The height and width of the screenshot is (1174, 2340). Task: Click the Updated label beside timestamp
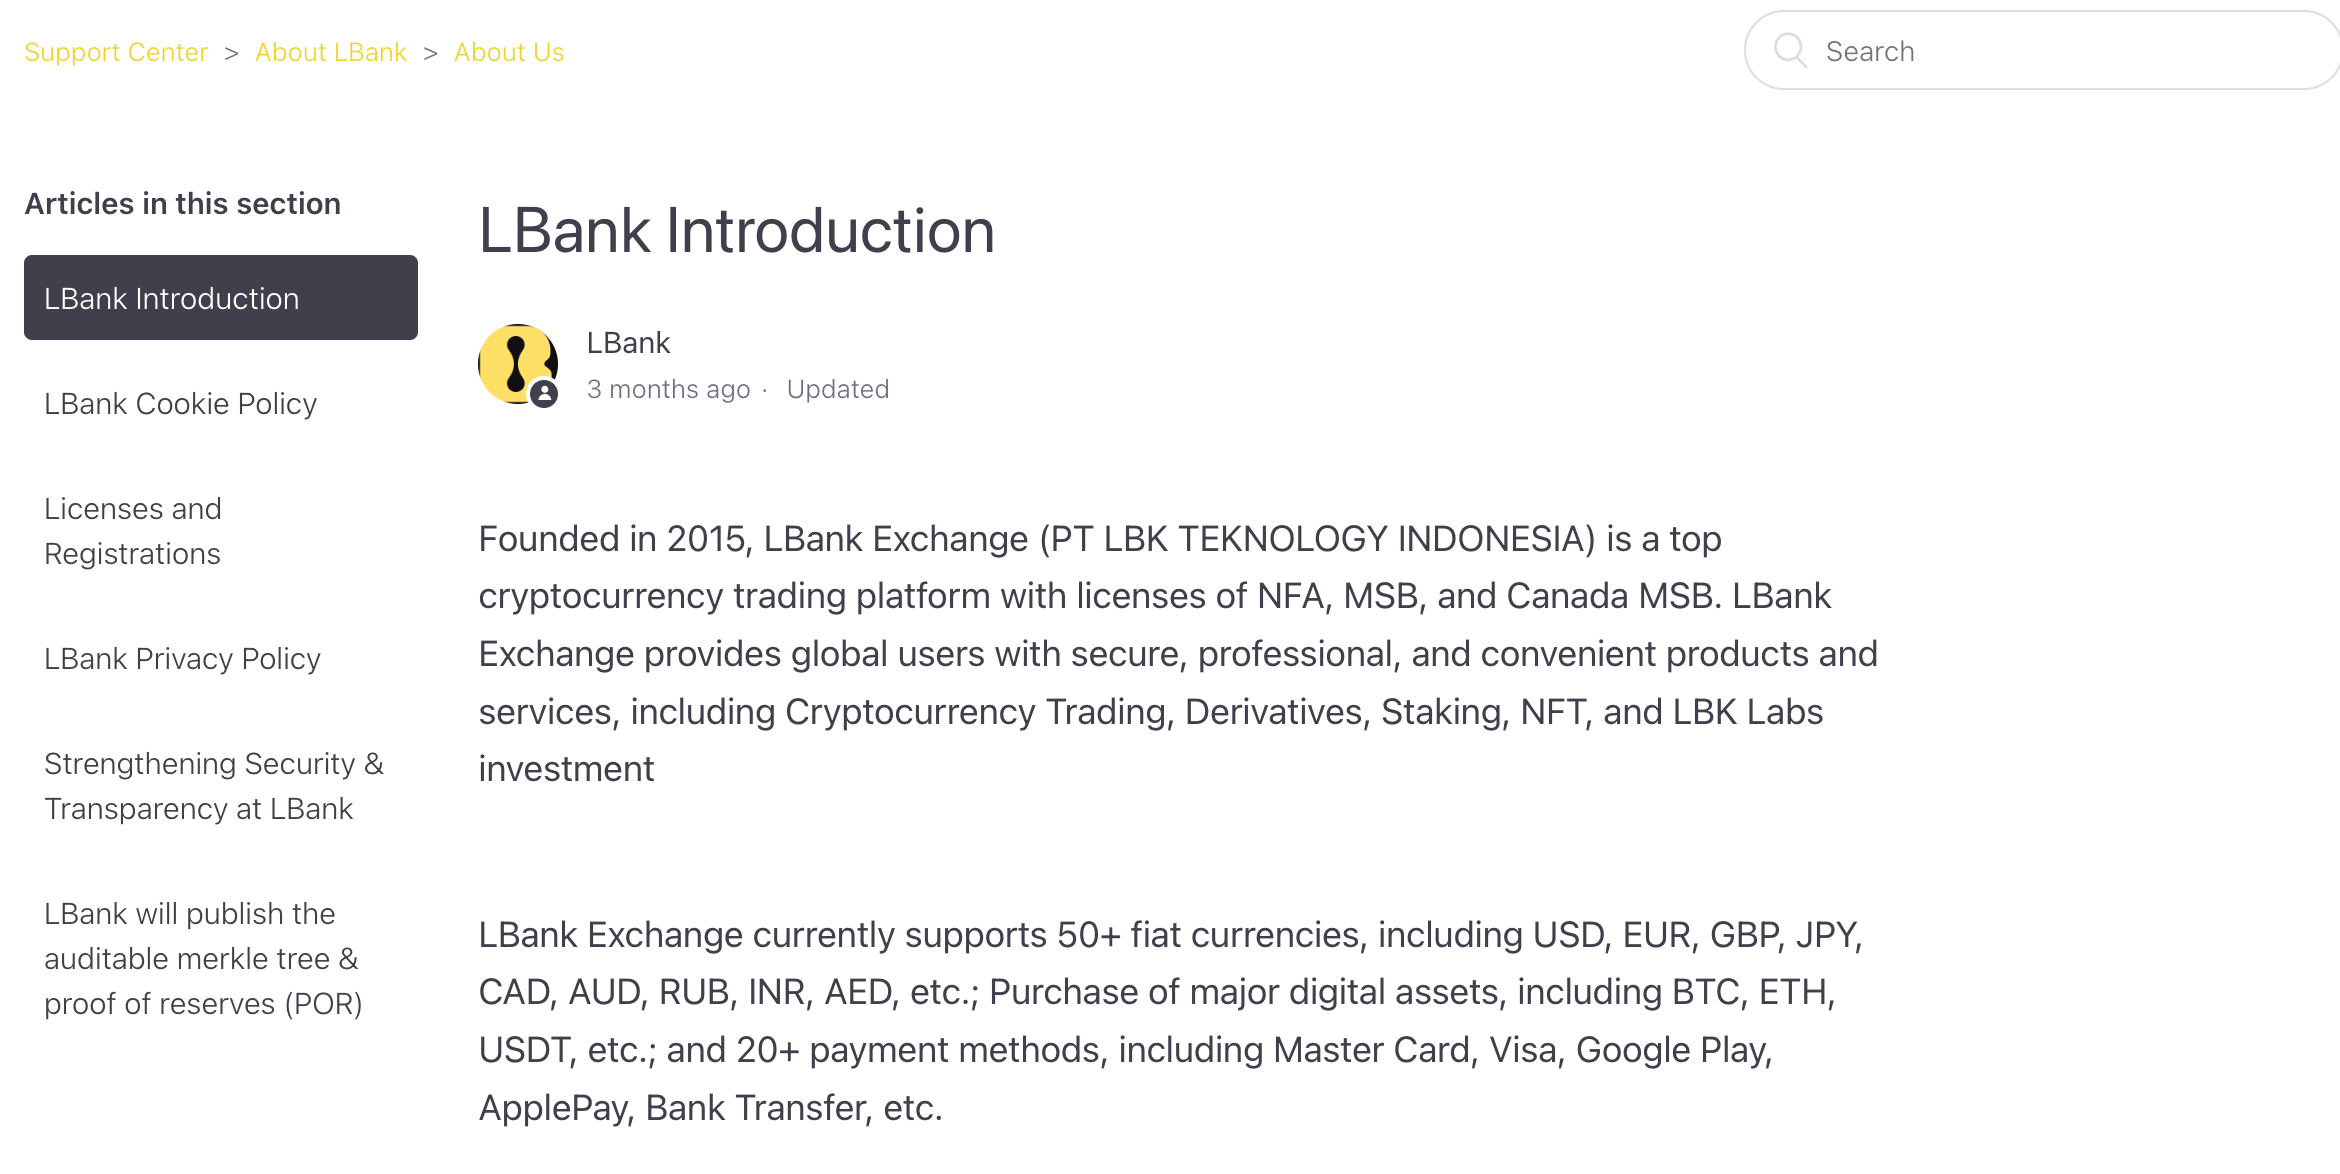[x=838, y=389]
